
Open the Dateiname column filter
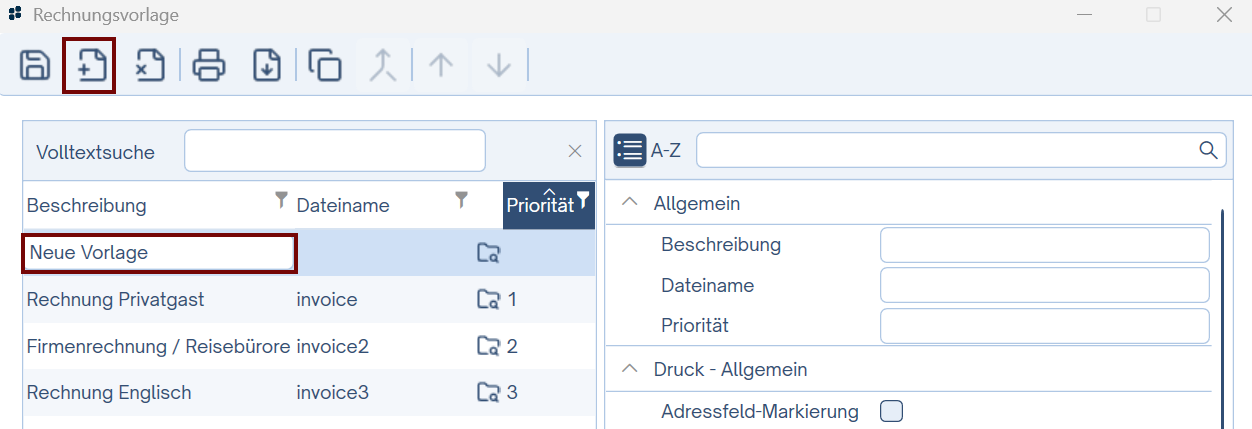tap(461, 200)
